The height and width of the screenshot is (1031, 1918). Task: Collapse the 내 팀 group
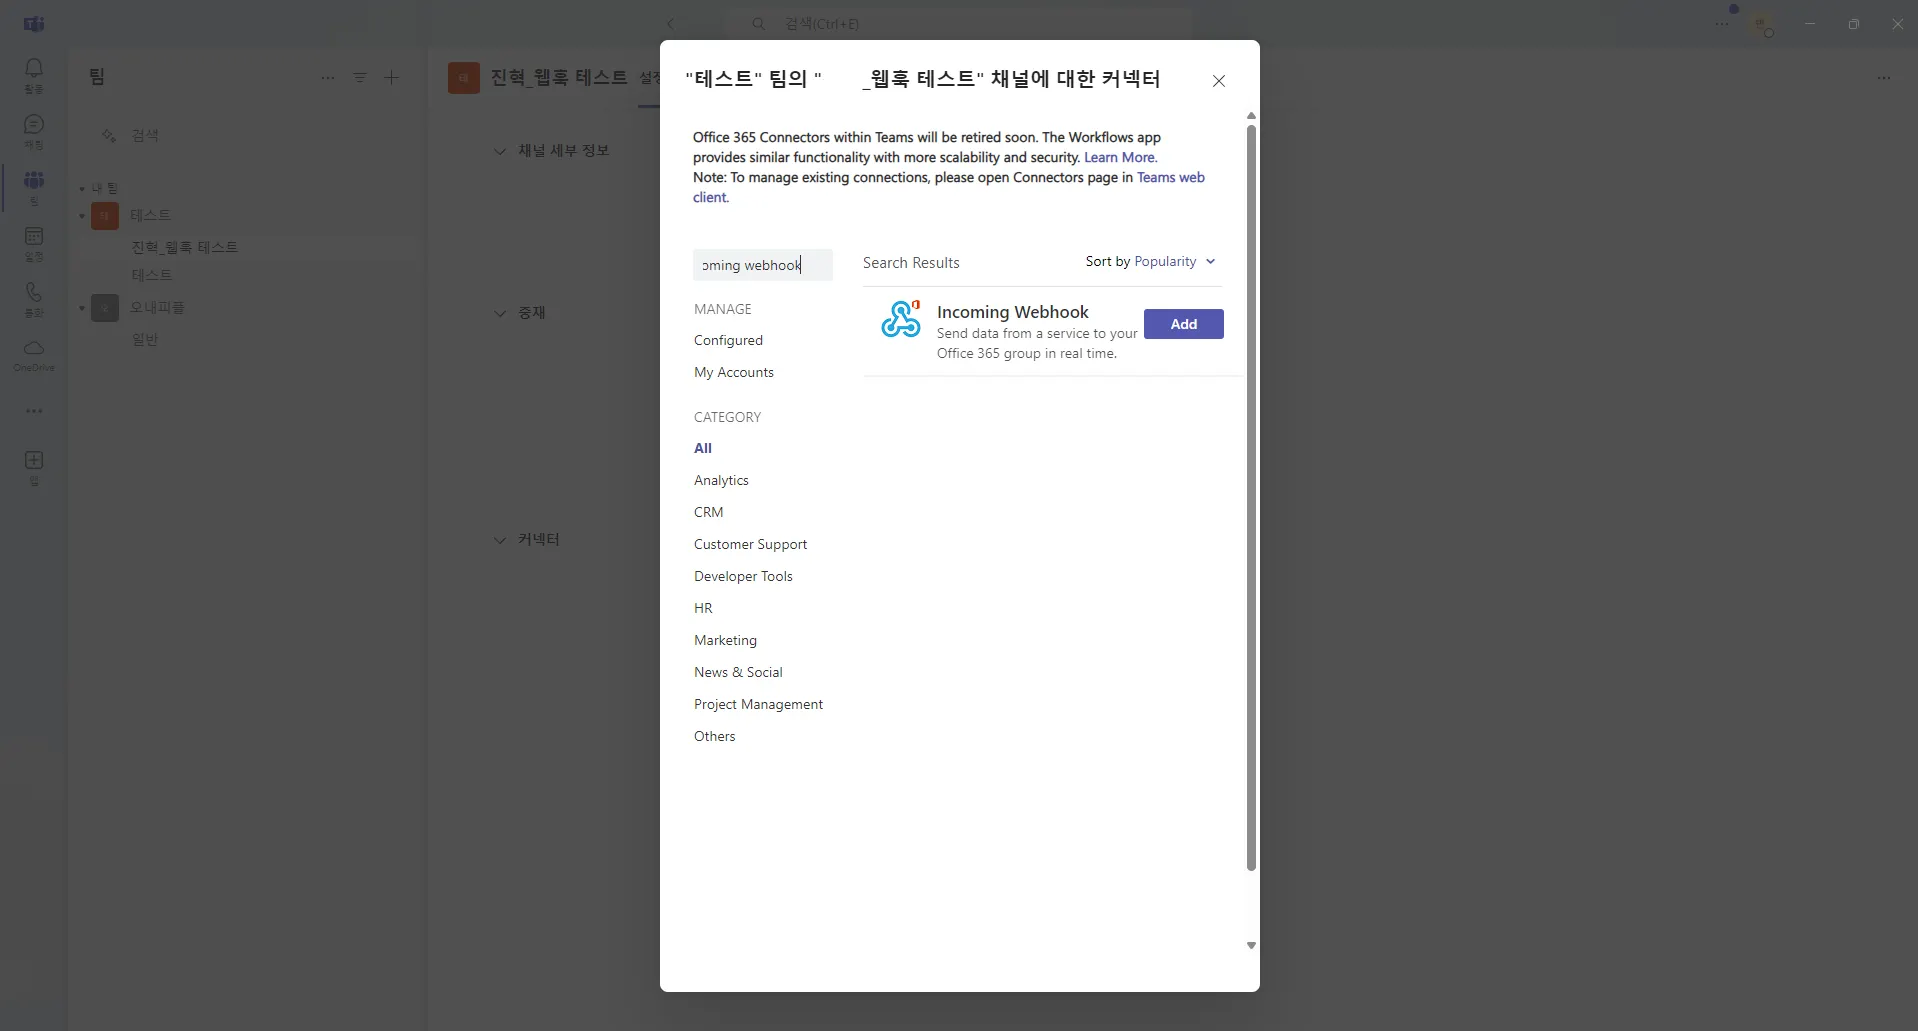pos(82,188)
